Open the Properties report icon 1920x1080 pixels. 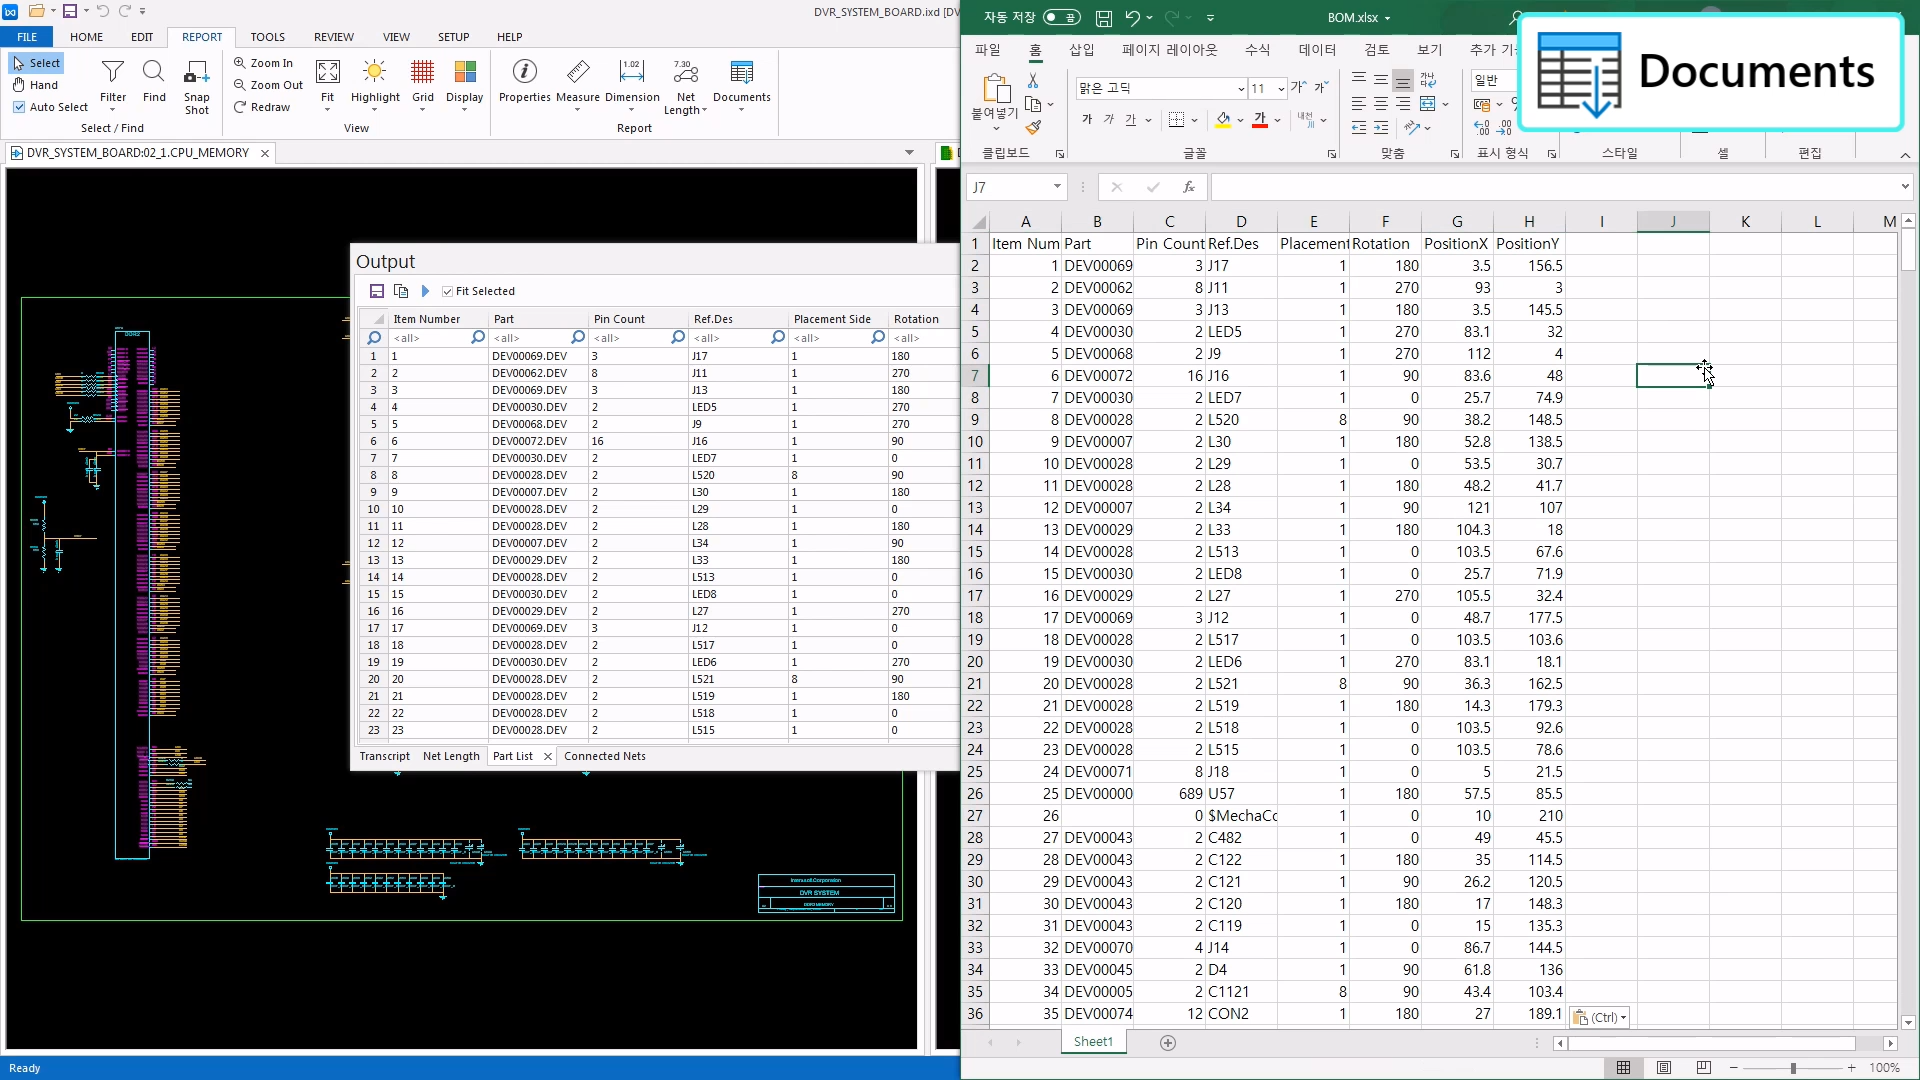pyautogui.click(x=524, y=72)
